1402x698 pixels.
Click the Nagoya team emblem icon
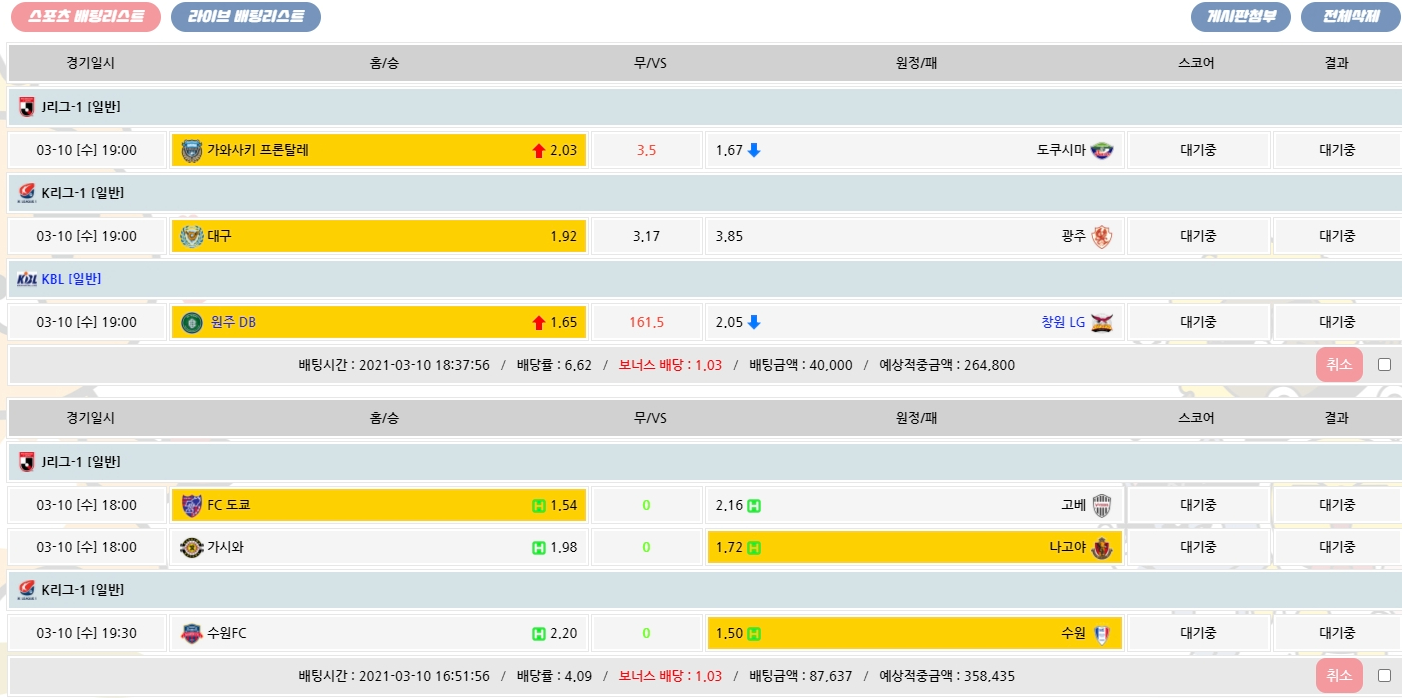[1102, 548]
